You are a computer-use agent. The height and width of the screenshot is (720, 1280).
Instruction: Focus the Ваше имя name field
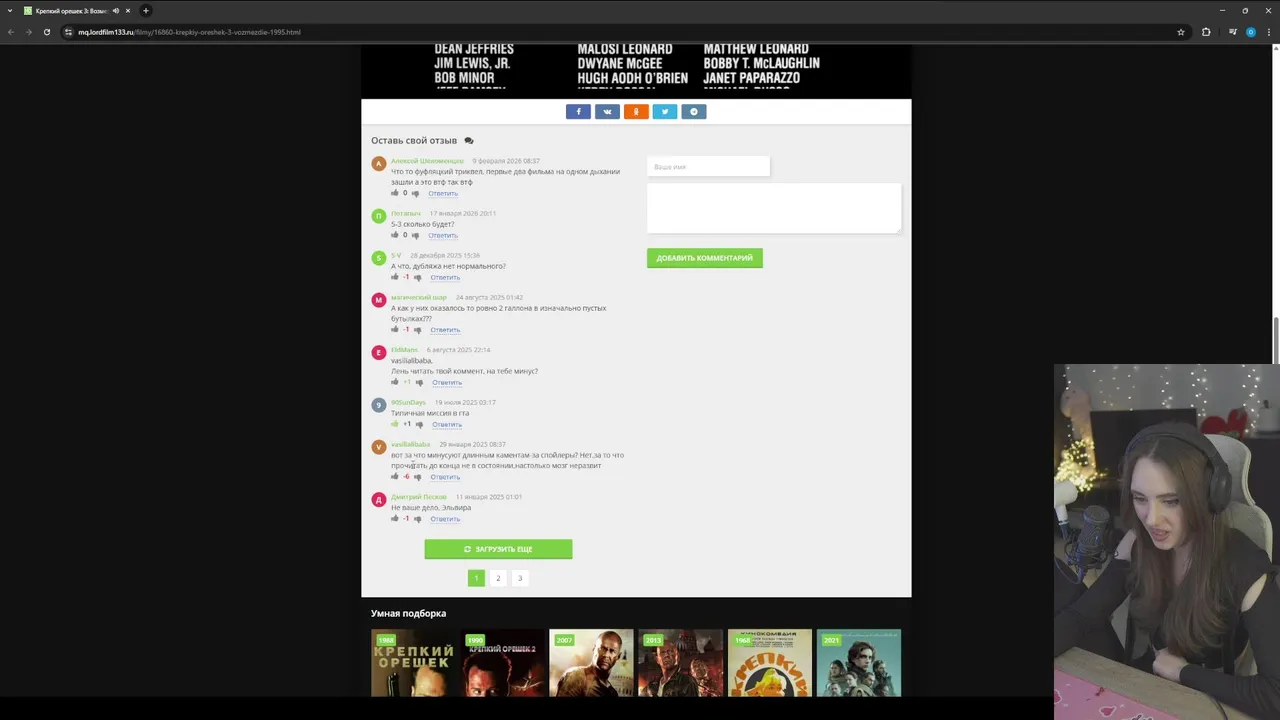pyautogui.click(x=708, y=167)
